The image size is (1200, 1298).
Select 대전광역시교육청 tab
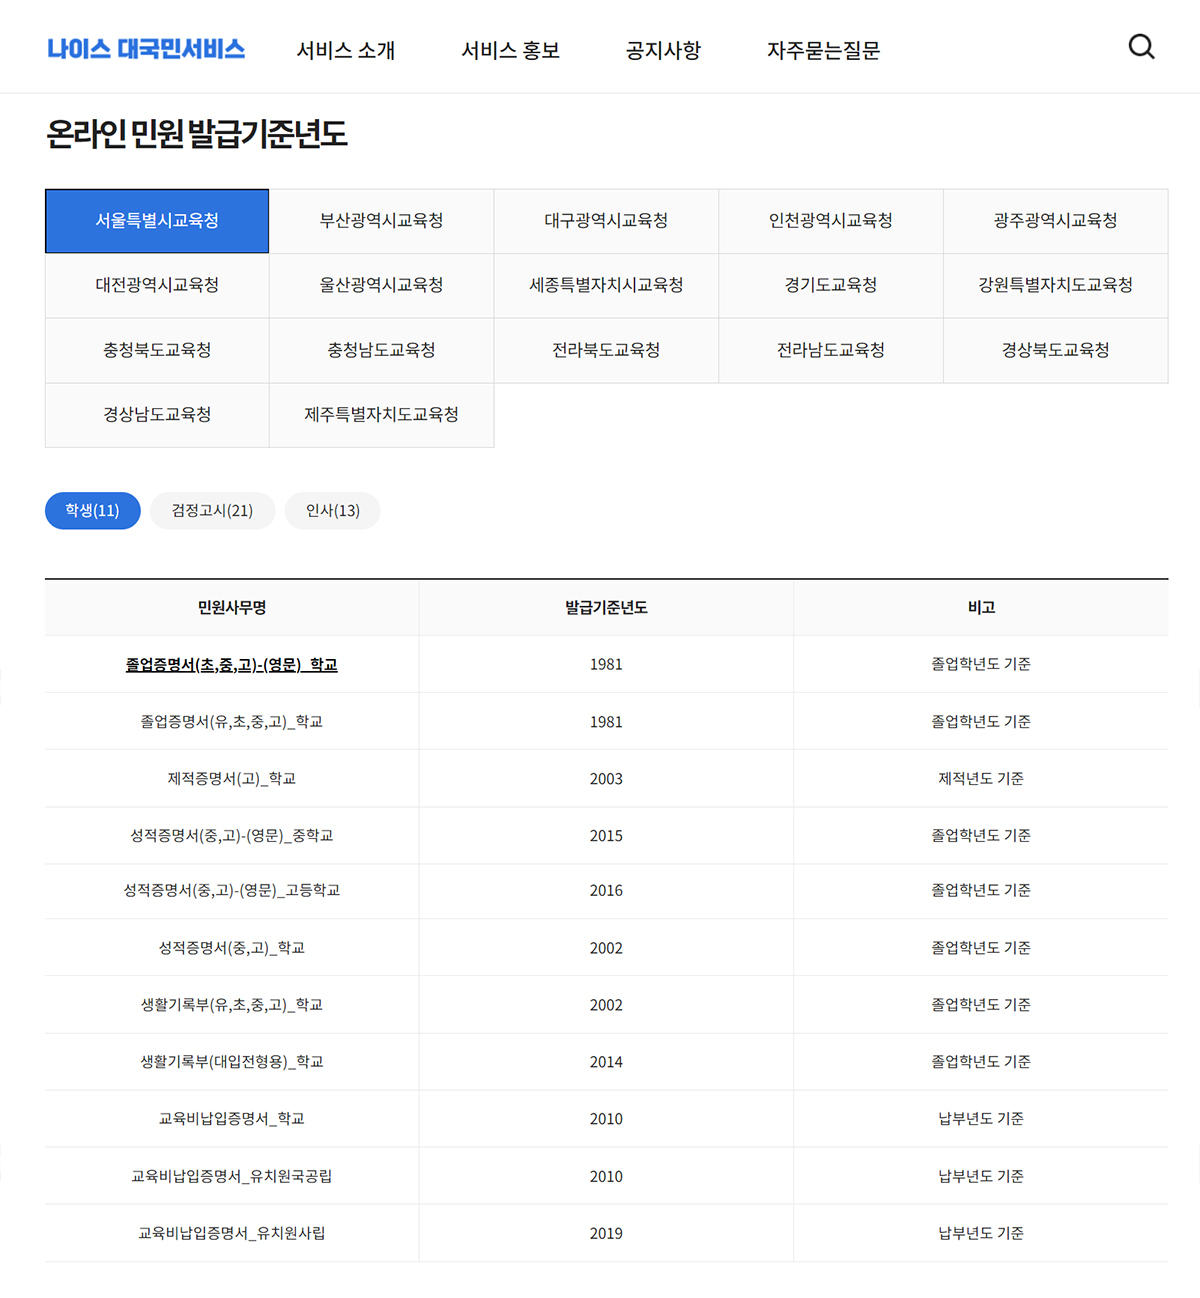click(x=157, y=286)
